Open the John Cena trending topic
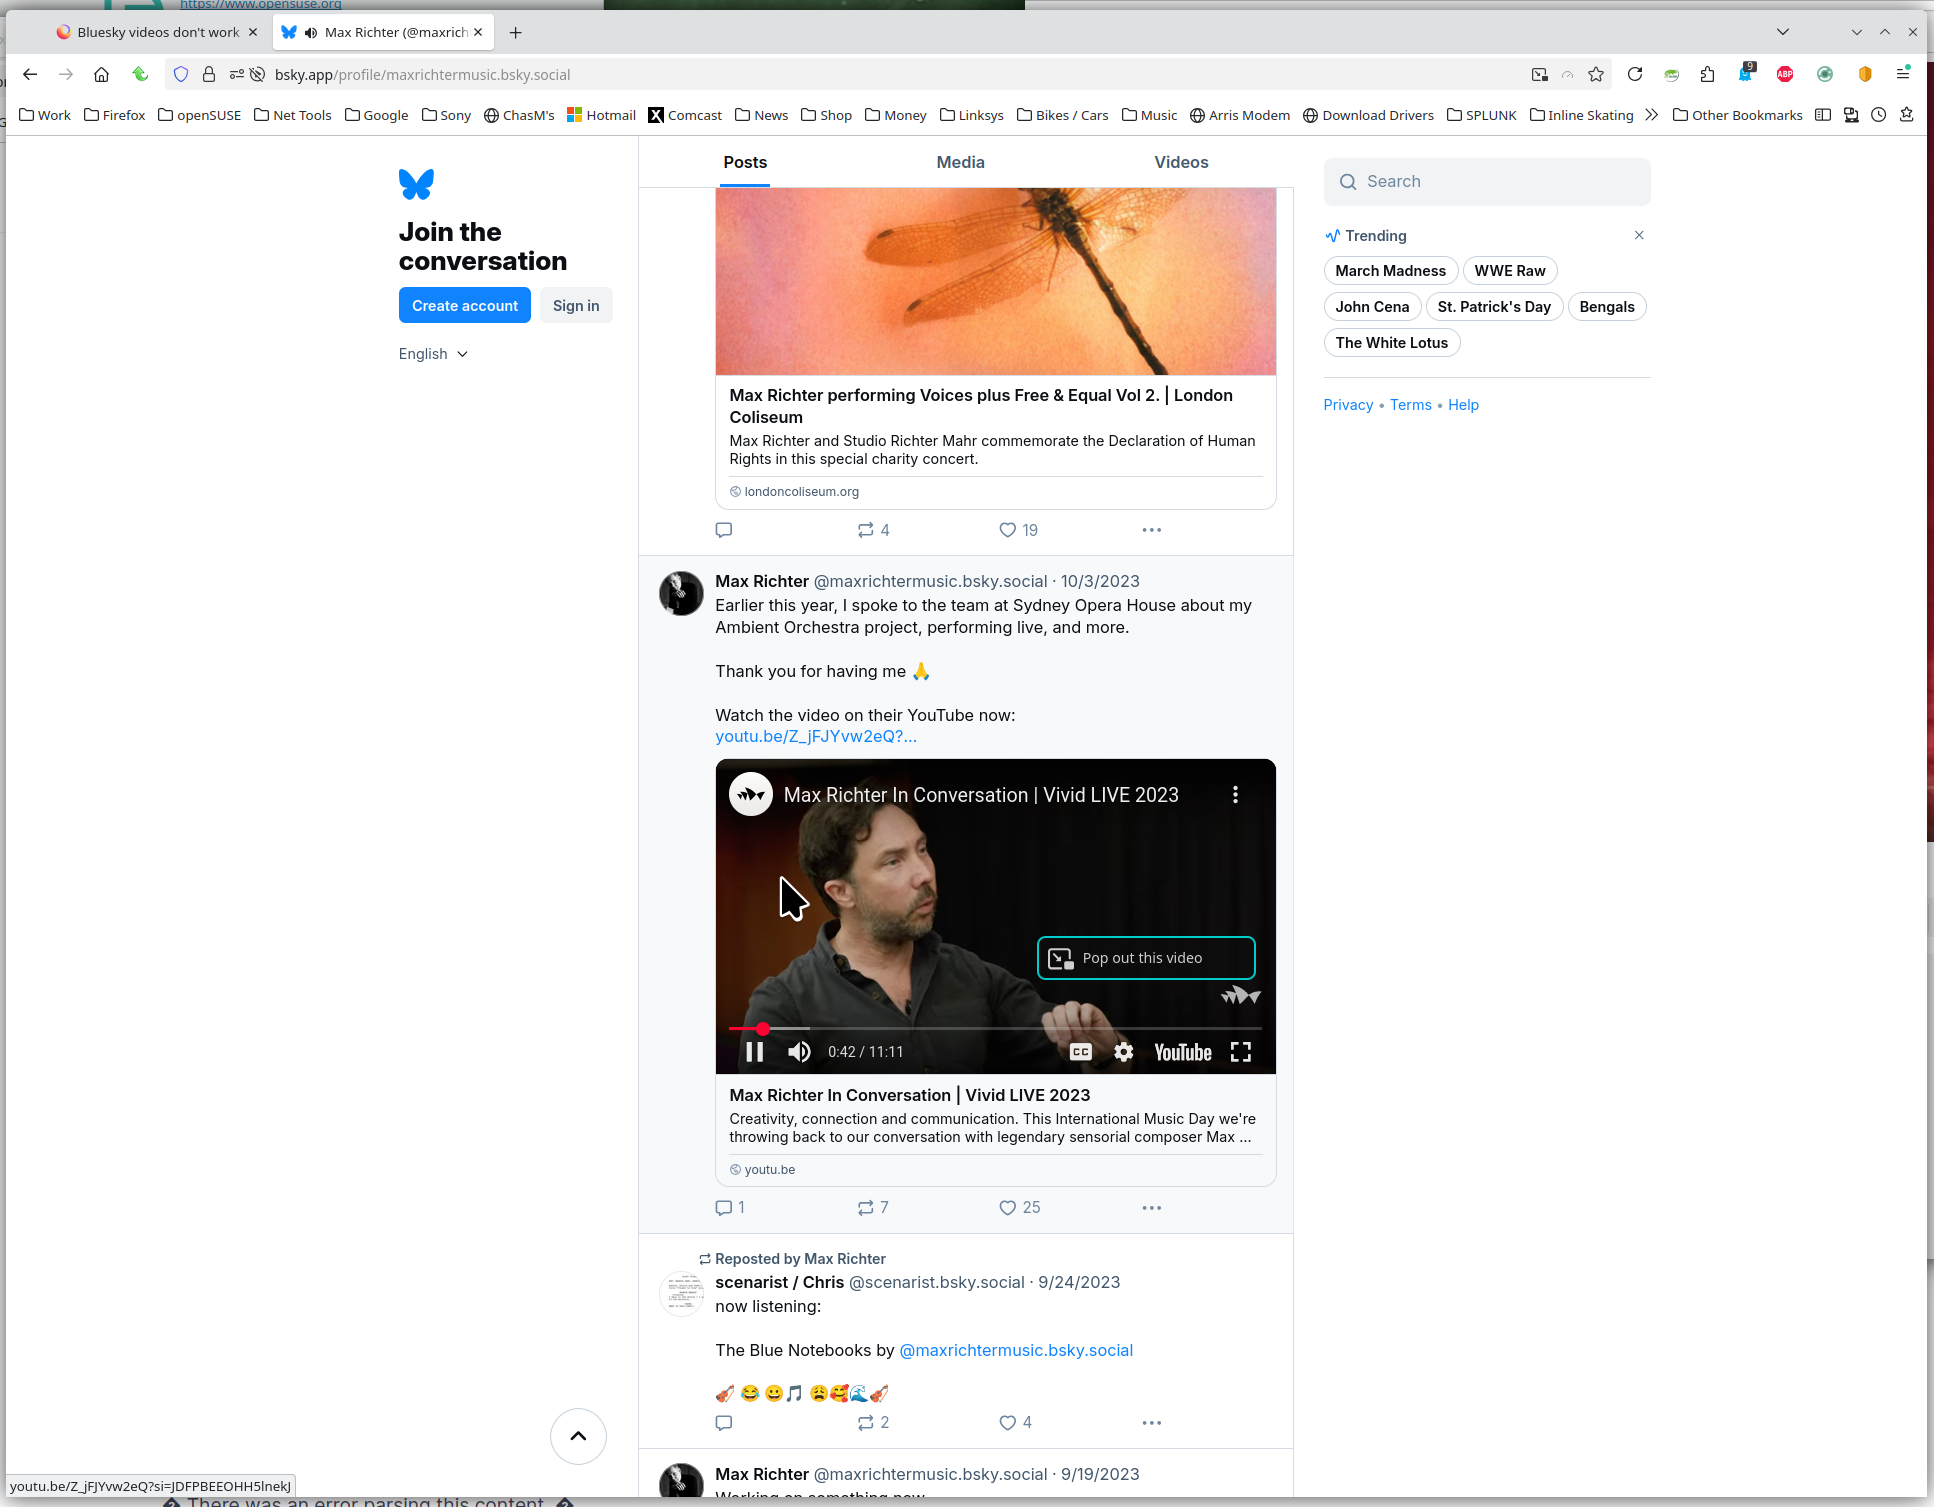 [1372, 307]
